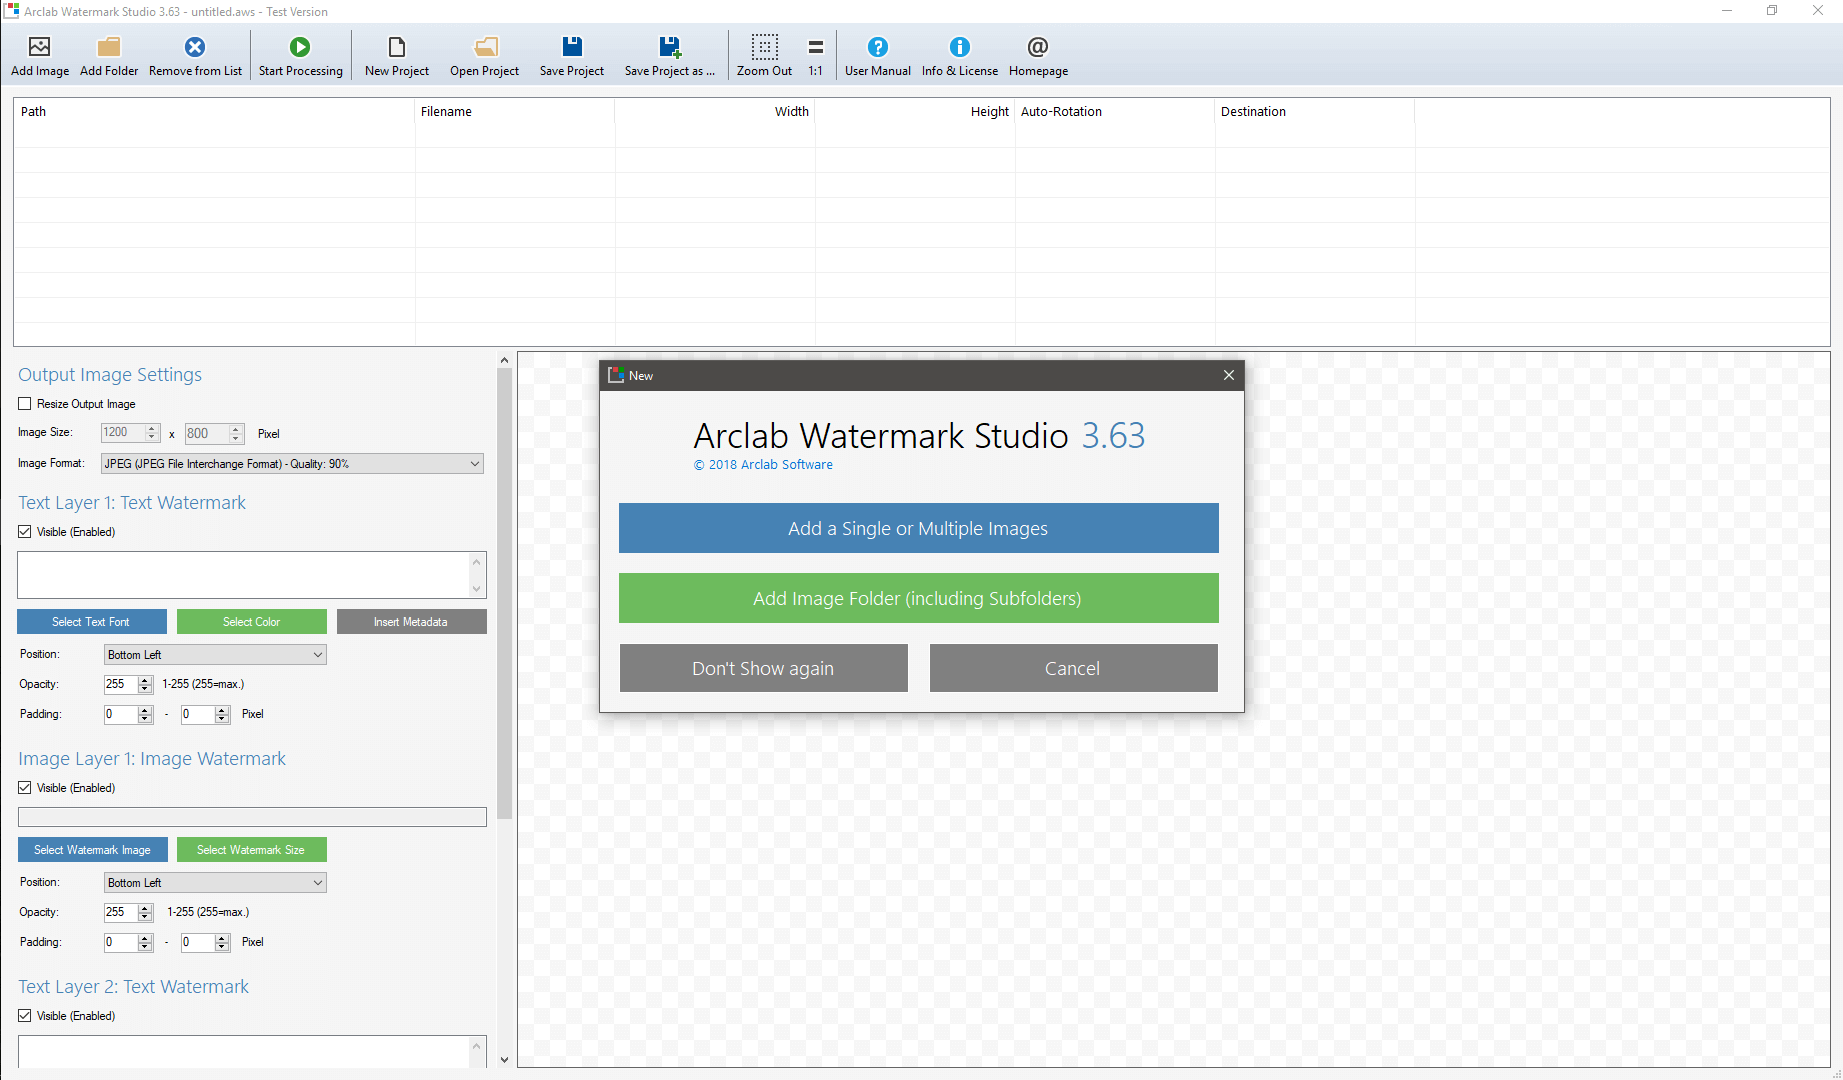Click the Add Image toolbar icon

click(40, 47)
